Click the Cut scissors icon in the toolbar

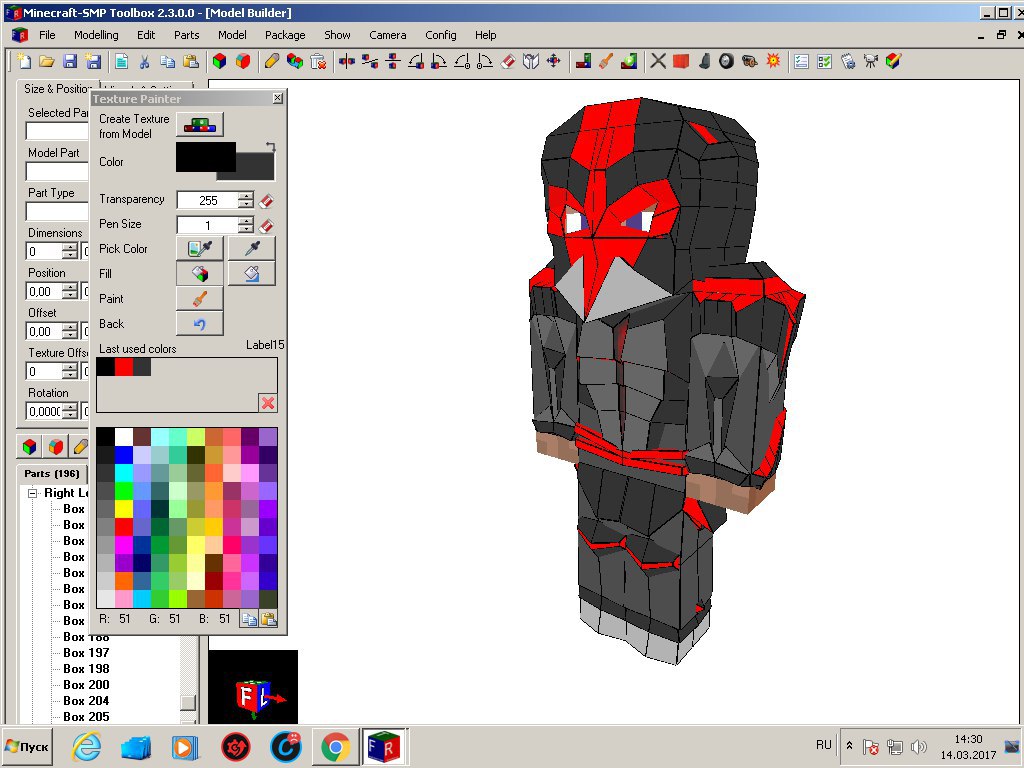point(144,61)
